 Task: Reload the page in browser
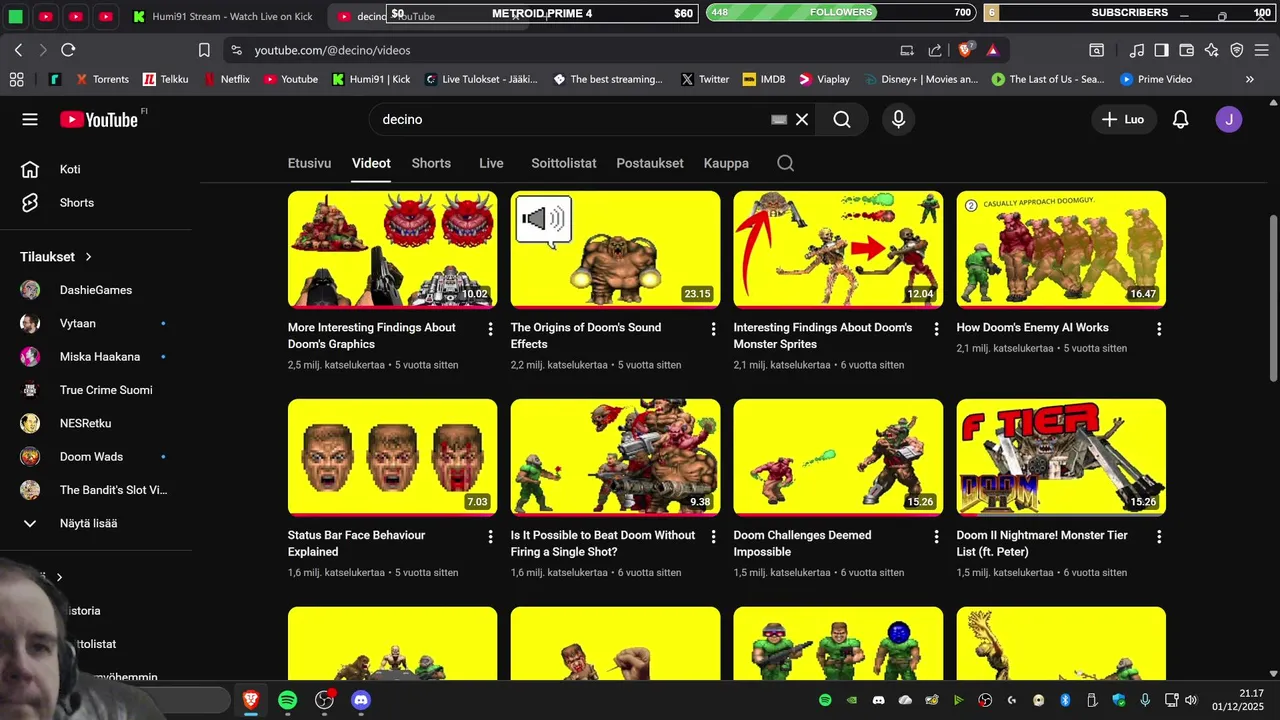(68, 50)
